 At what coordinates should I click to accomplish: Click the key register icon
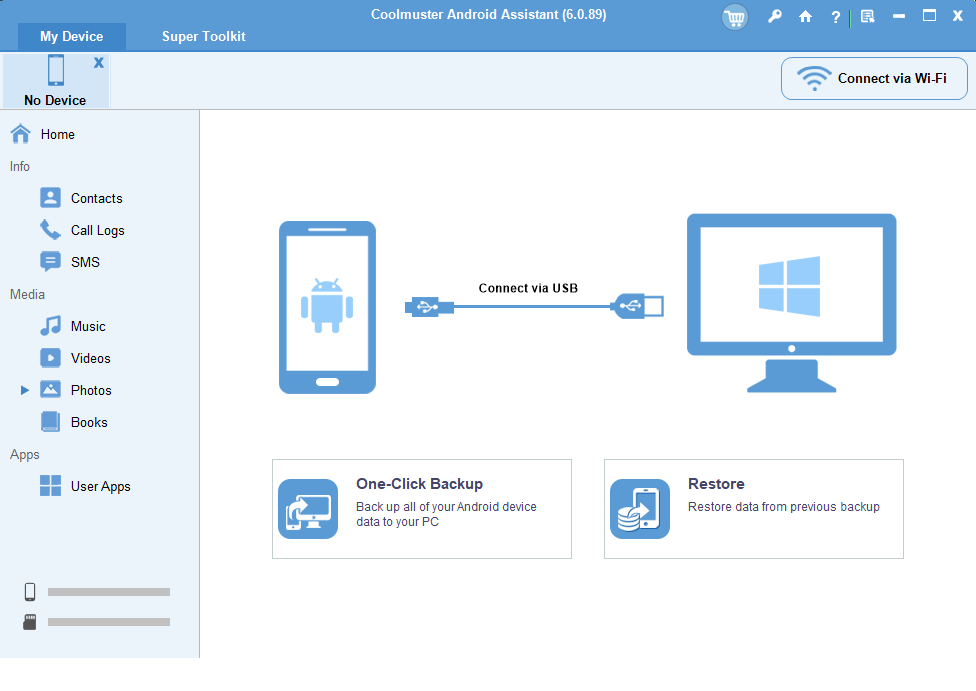[774, 17]
